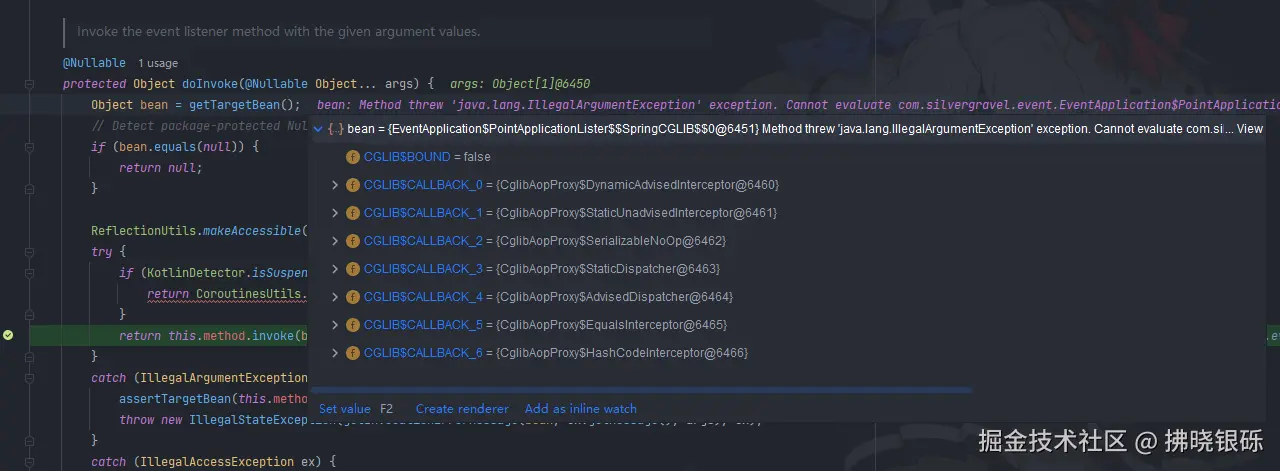The width and height of the screenshot is (1280, 471).
Task: Expand CGLIB$CALLBACK_6 HashCodeInterceptor node
Action: 335,353
